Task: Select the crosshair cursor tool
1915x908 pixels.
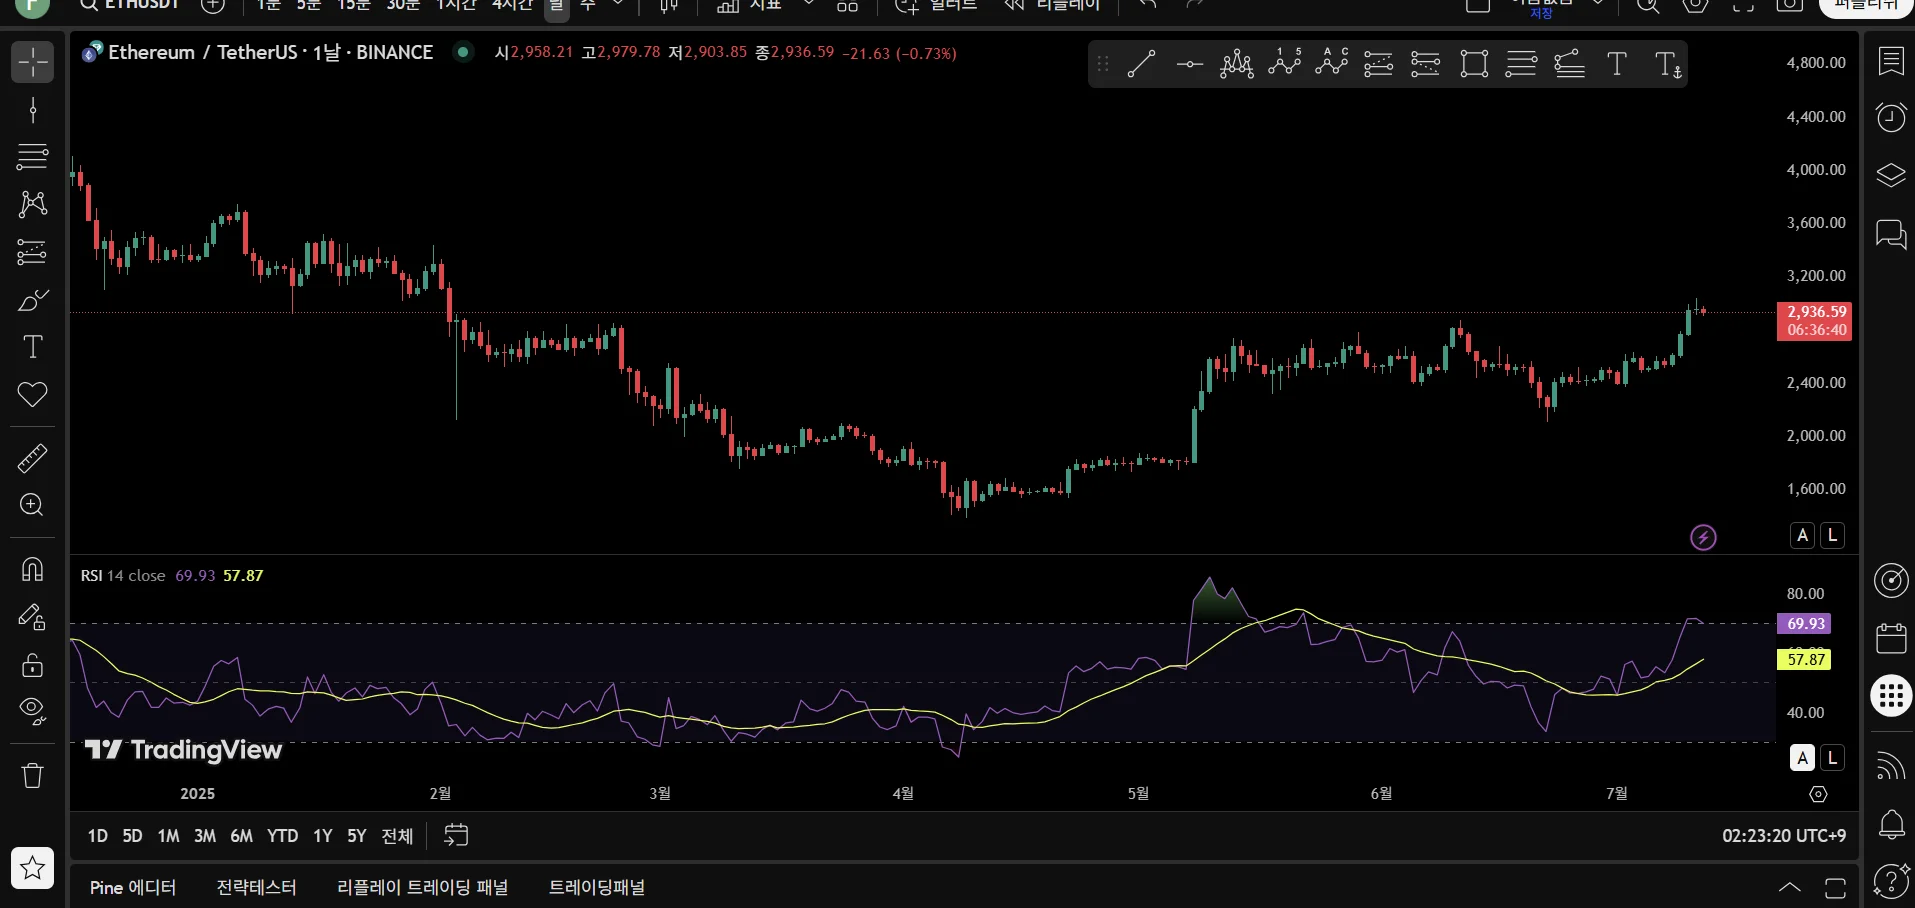Action: coord(32,62)
